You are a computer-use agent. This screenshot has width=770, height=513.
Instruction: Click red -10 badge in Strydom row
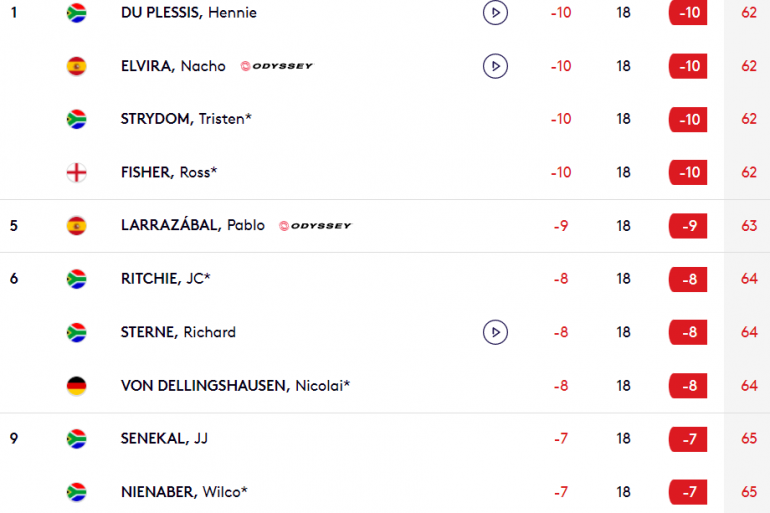688,119
